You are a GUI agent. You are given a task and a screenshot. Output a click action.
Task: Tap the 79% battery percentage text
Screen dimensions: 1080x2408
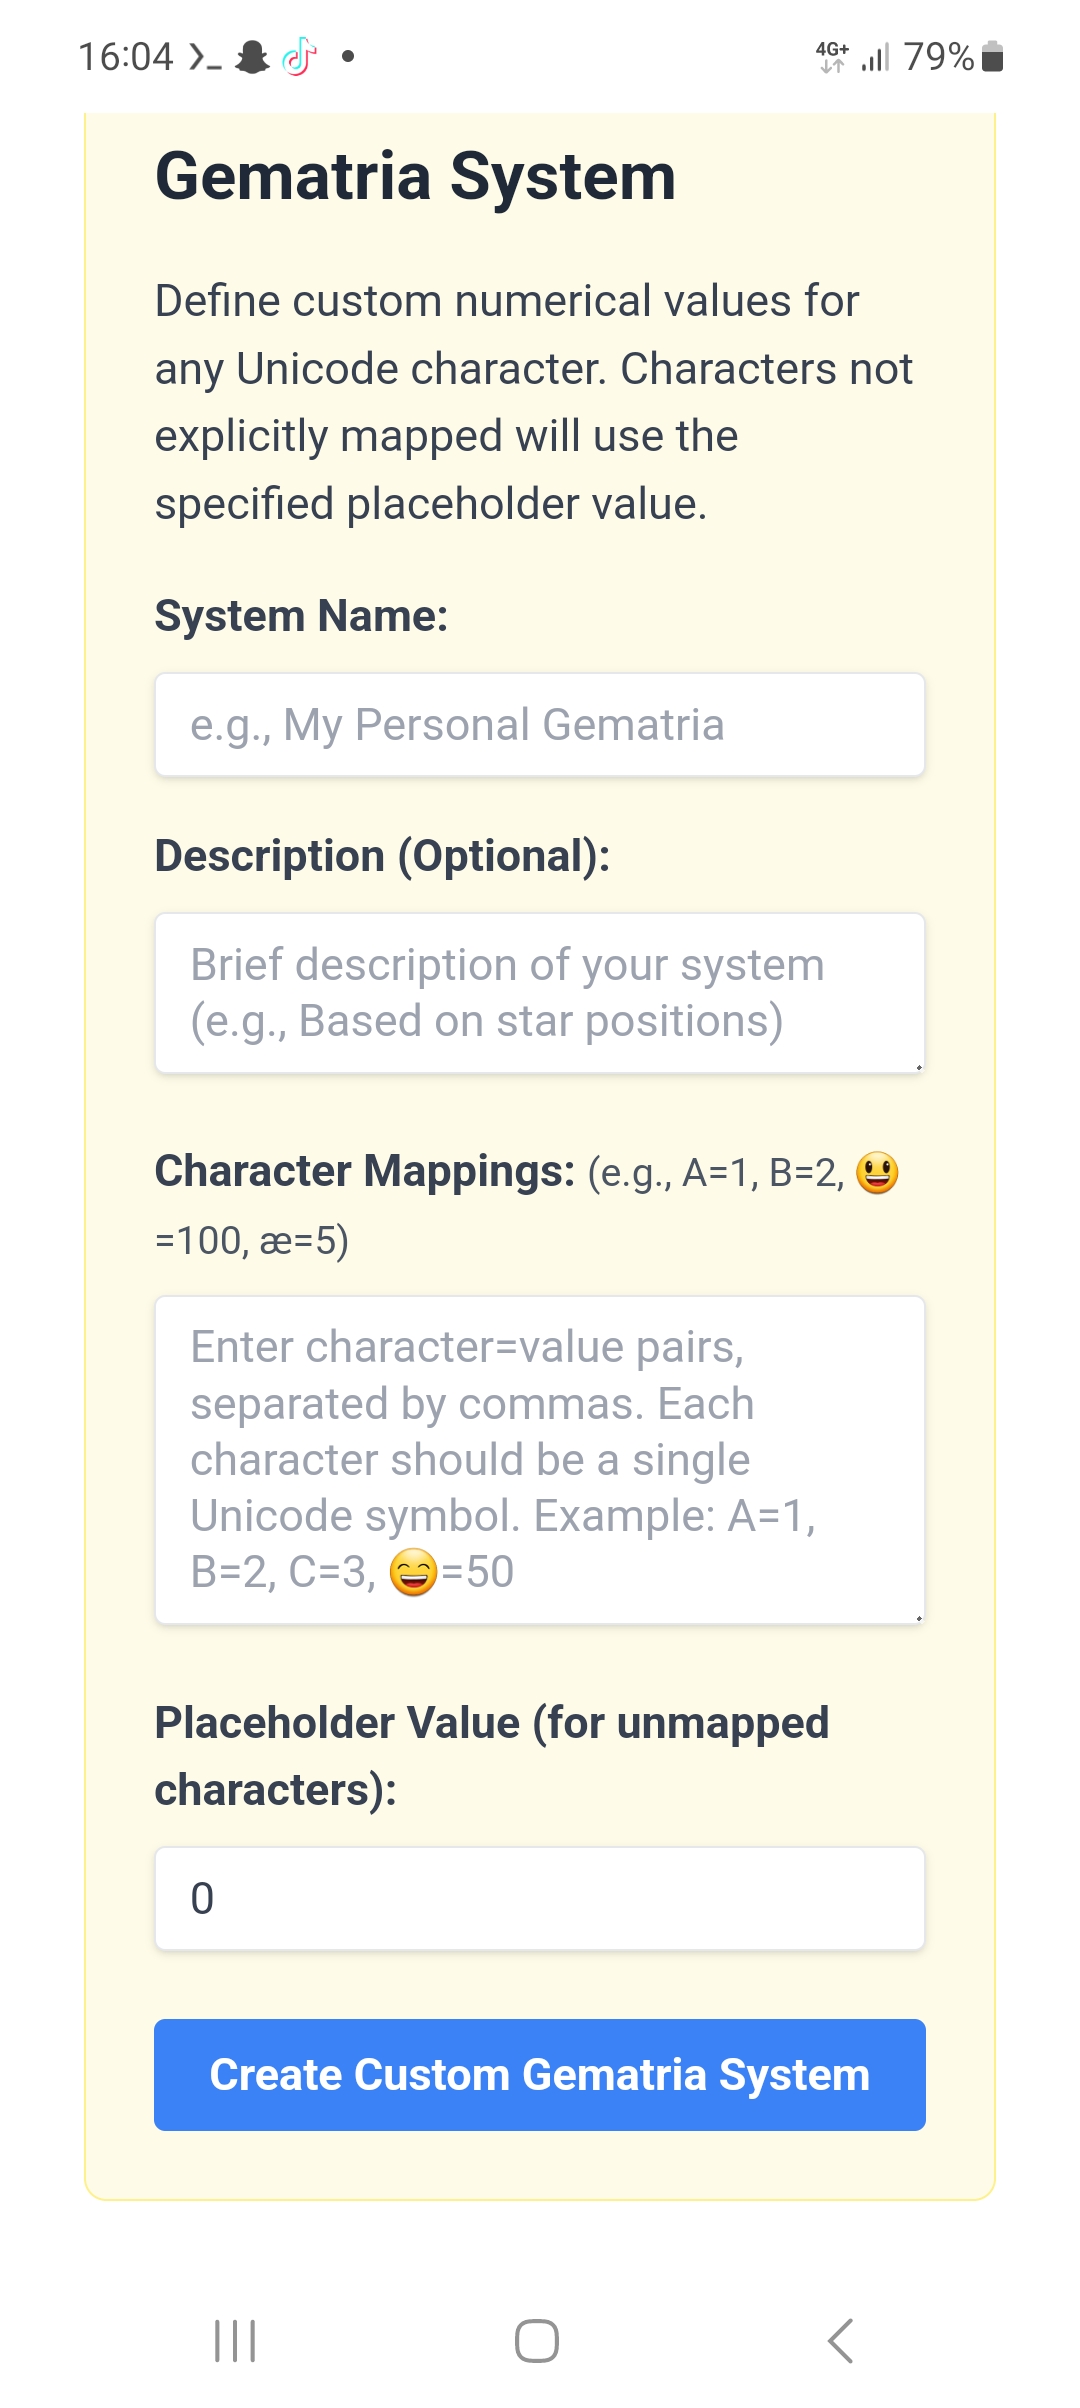tap(938, 57)
